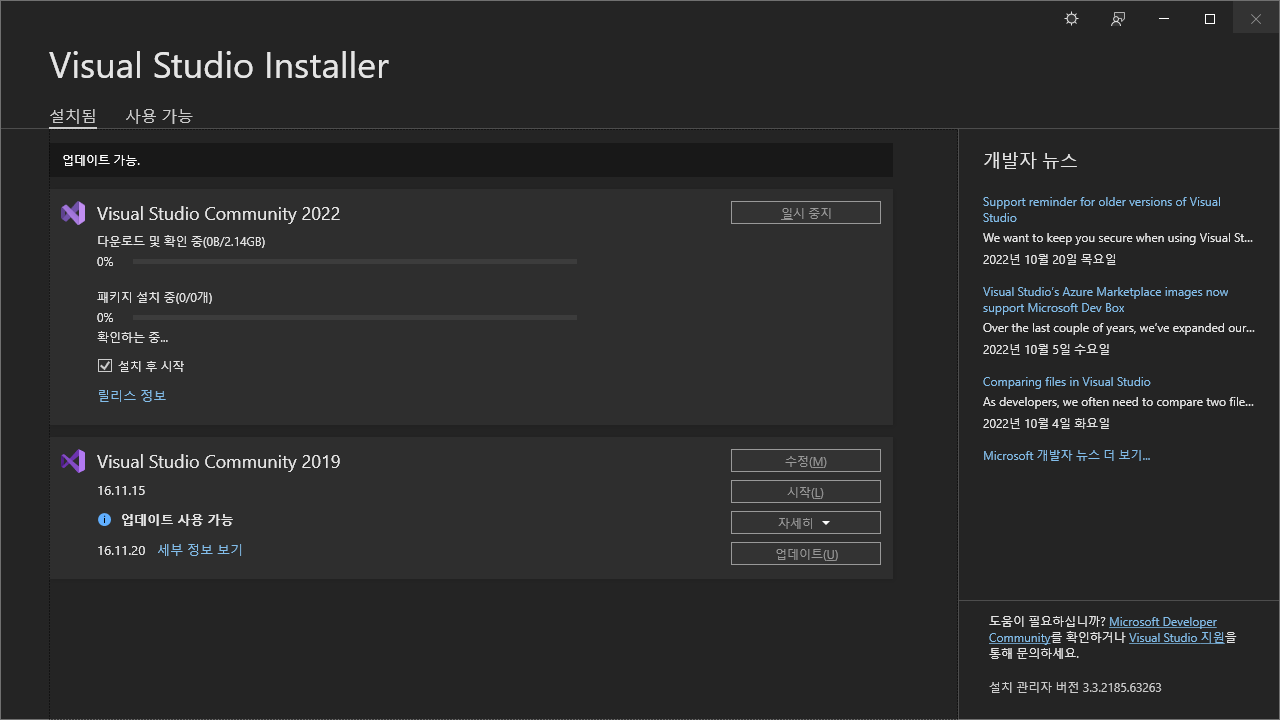The image size is (1280, 720).
Task: Open Visual Studio 지원 link
Action: coord(1177,638)
